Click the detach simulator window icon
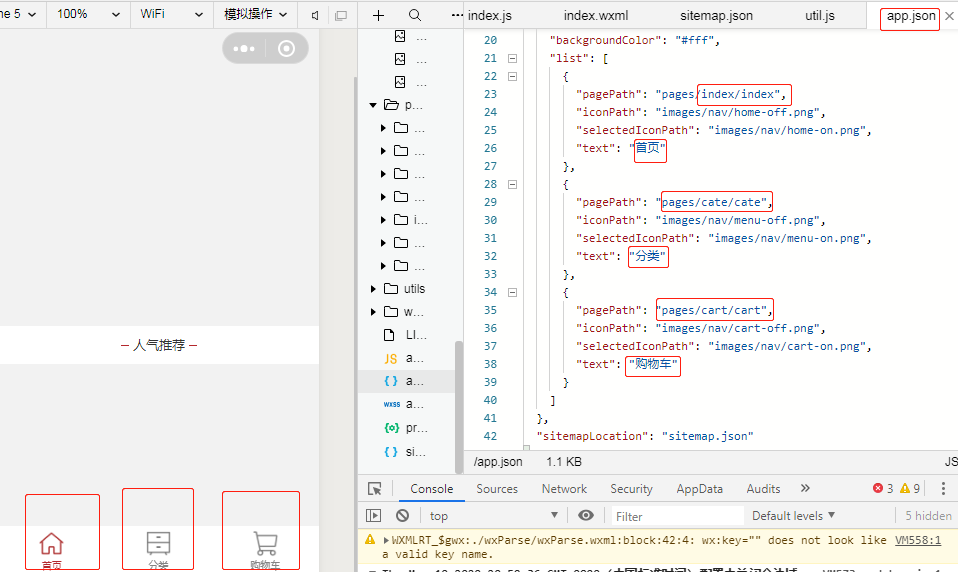 [x=341, y=15]
